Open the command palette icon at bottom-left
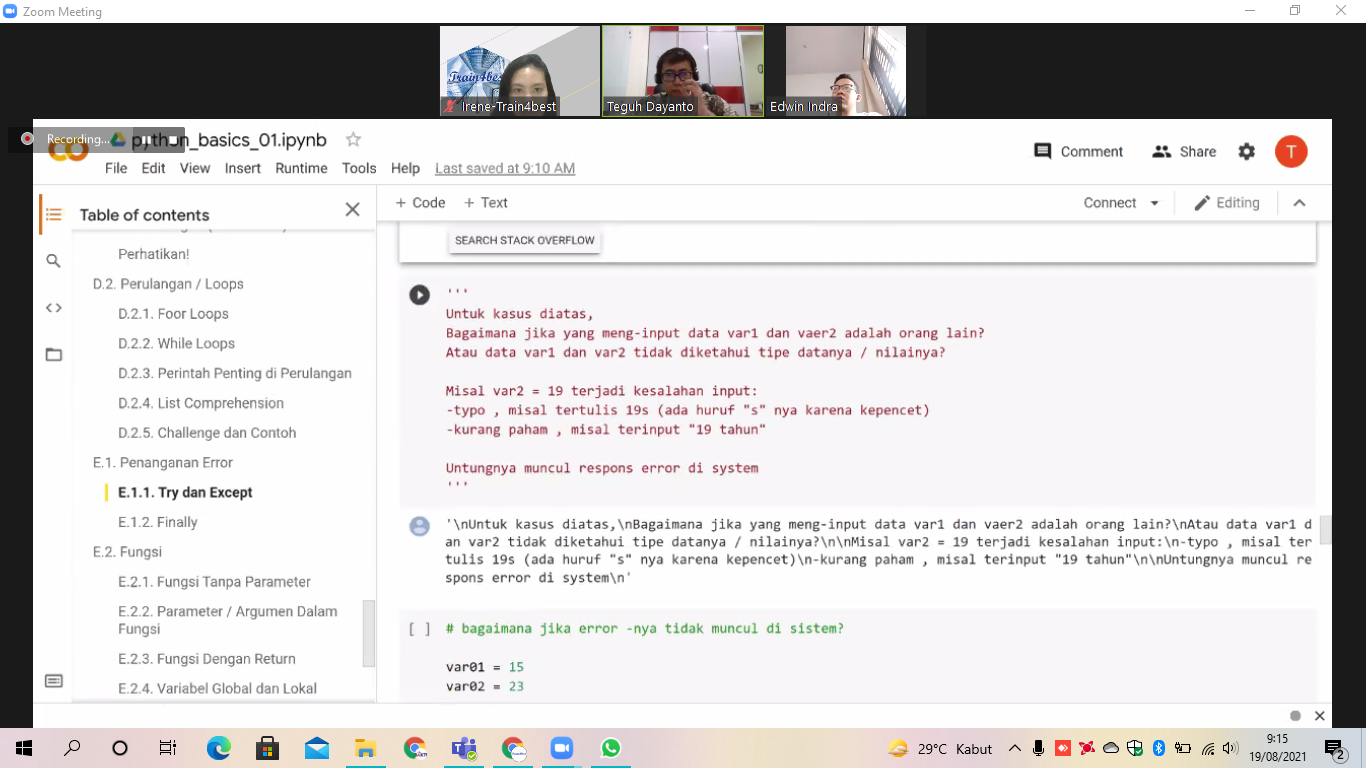This screenshot has height=768, width=1366. 54,681
